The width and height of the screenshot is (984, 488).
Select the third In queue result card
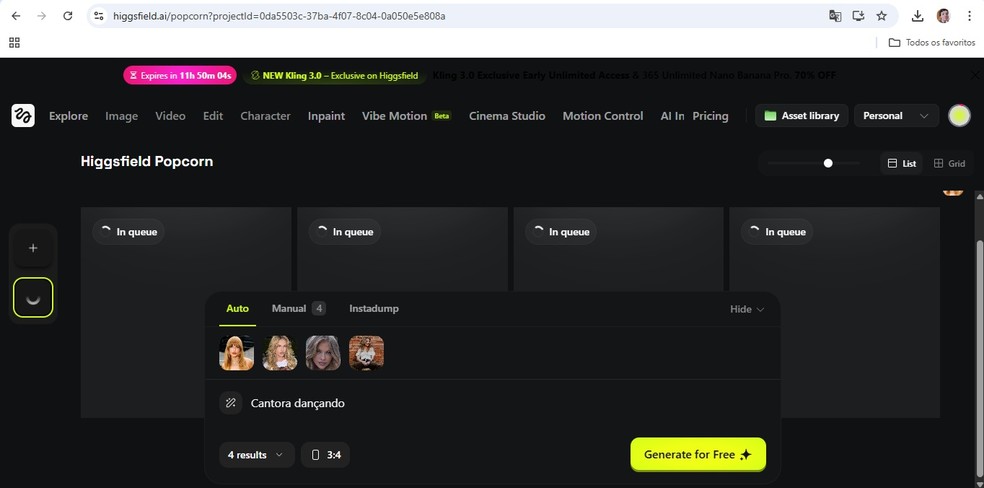point(619,250)
